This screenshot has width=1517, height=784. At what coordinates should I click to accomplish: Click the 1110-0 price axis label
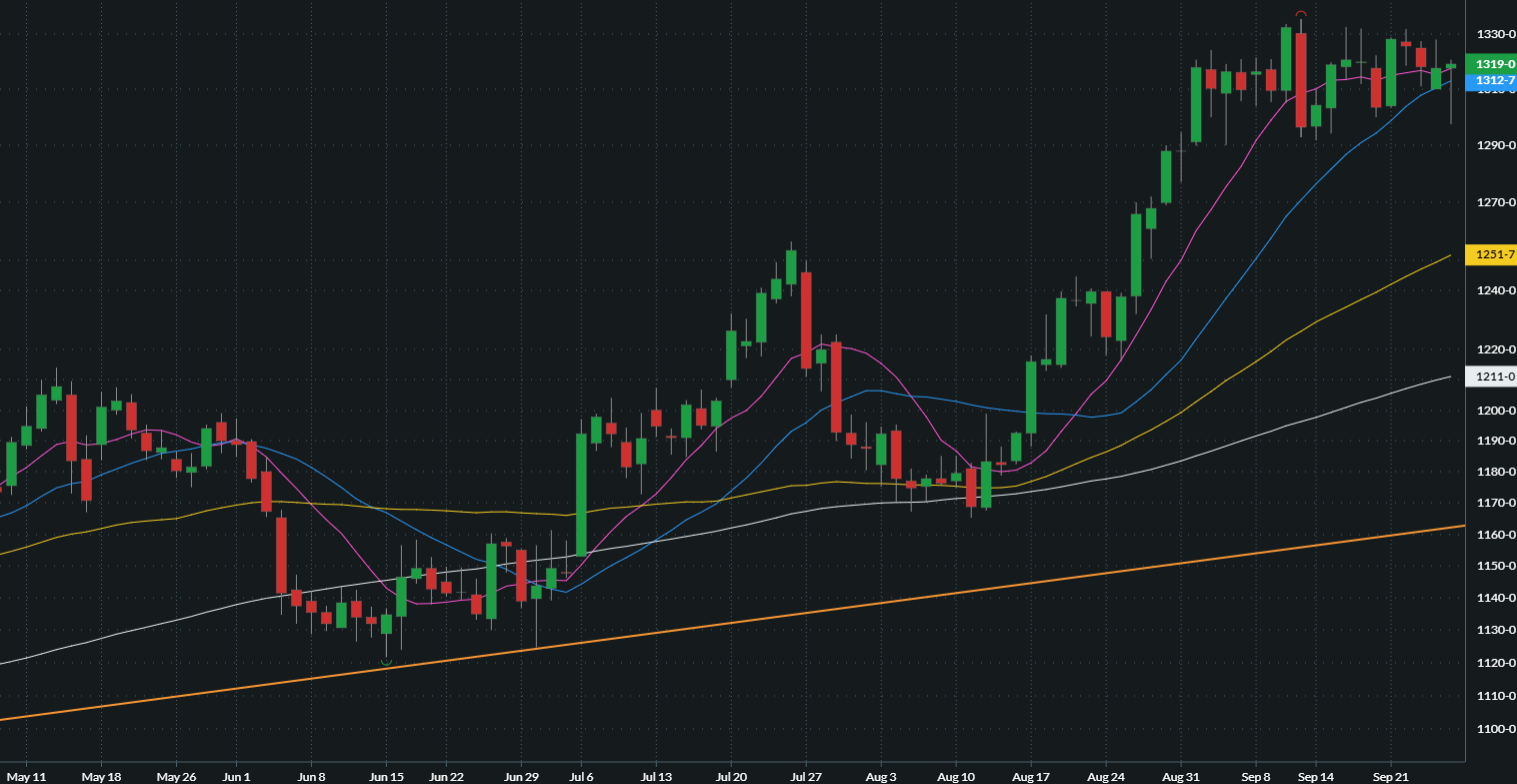[1496, 696]
